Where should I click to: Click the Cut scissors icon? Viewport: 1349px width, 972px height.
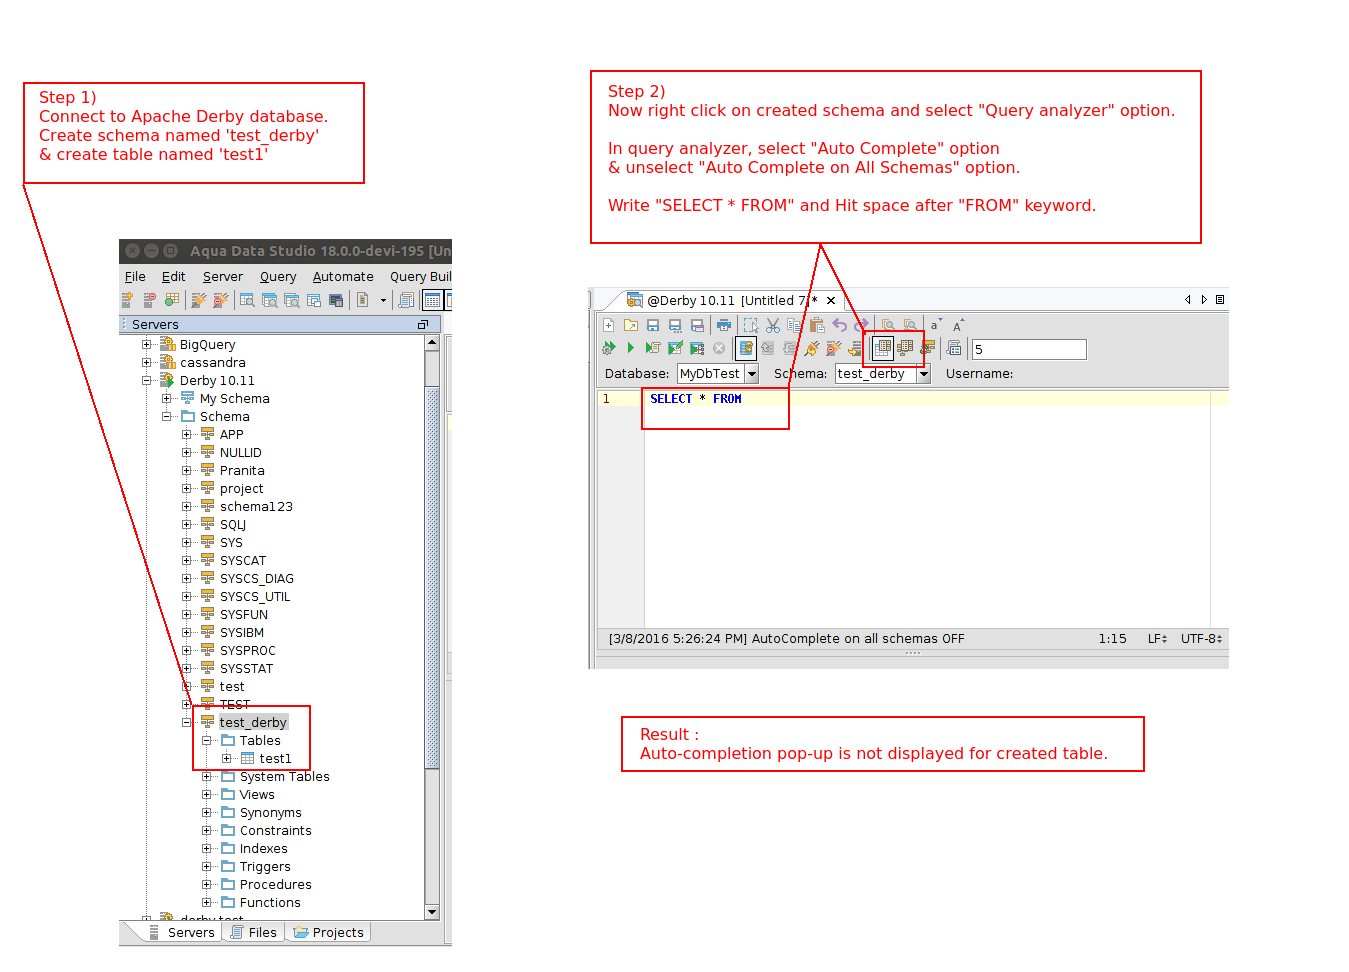point(773,325)
